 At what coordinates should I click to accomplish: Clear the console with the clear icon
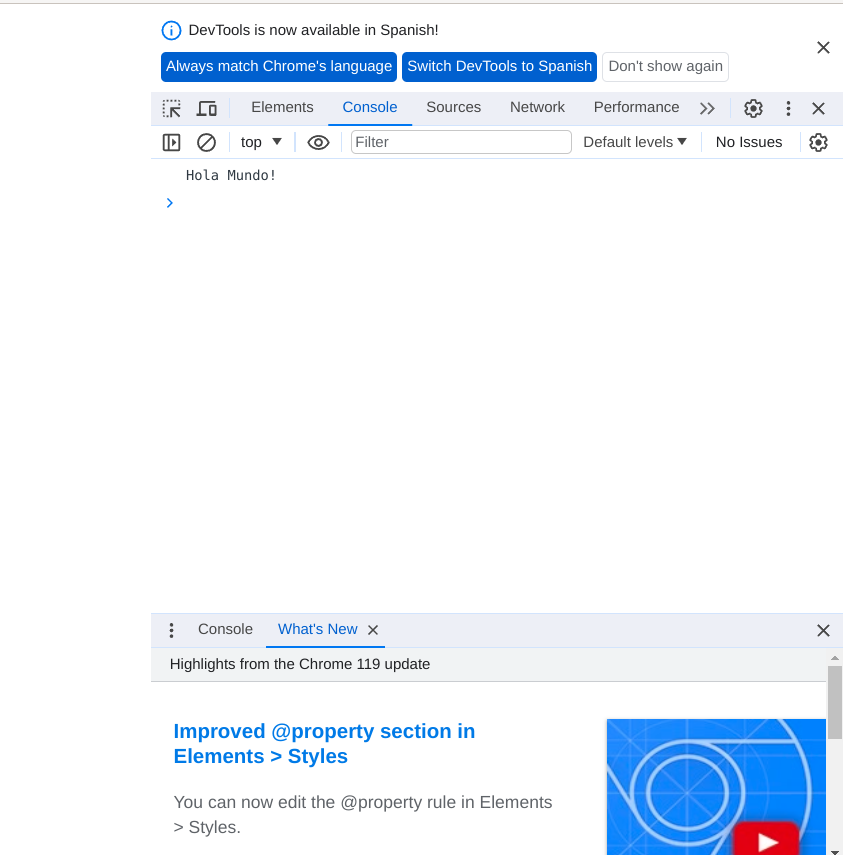206,142
